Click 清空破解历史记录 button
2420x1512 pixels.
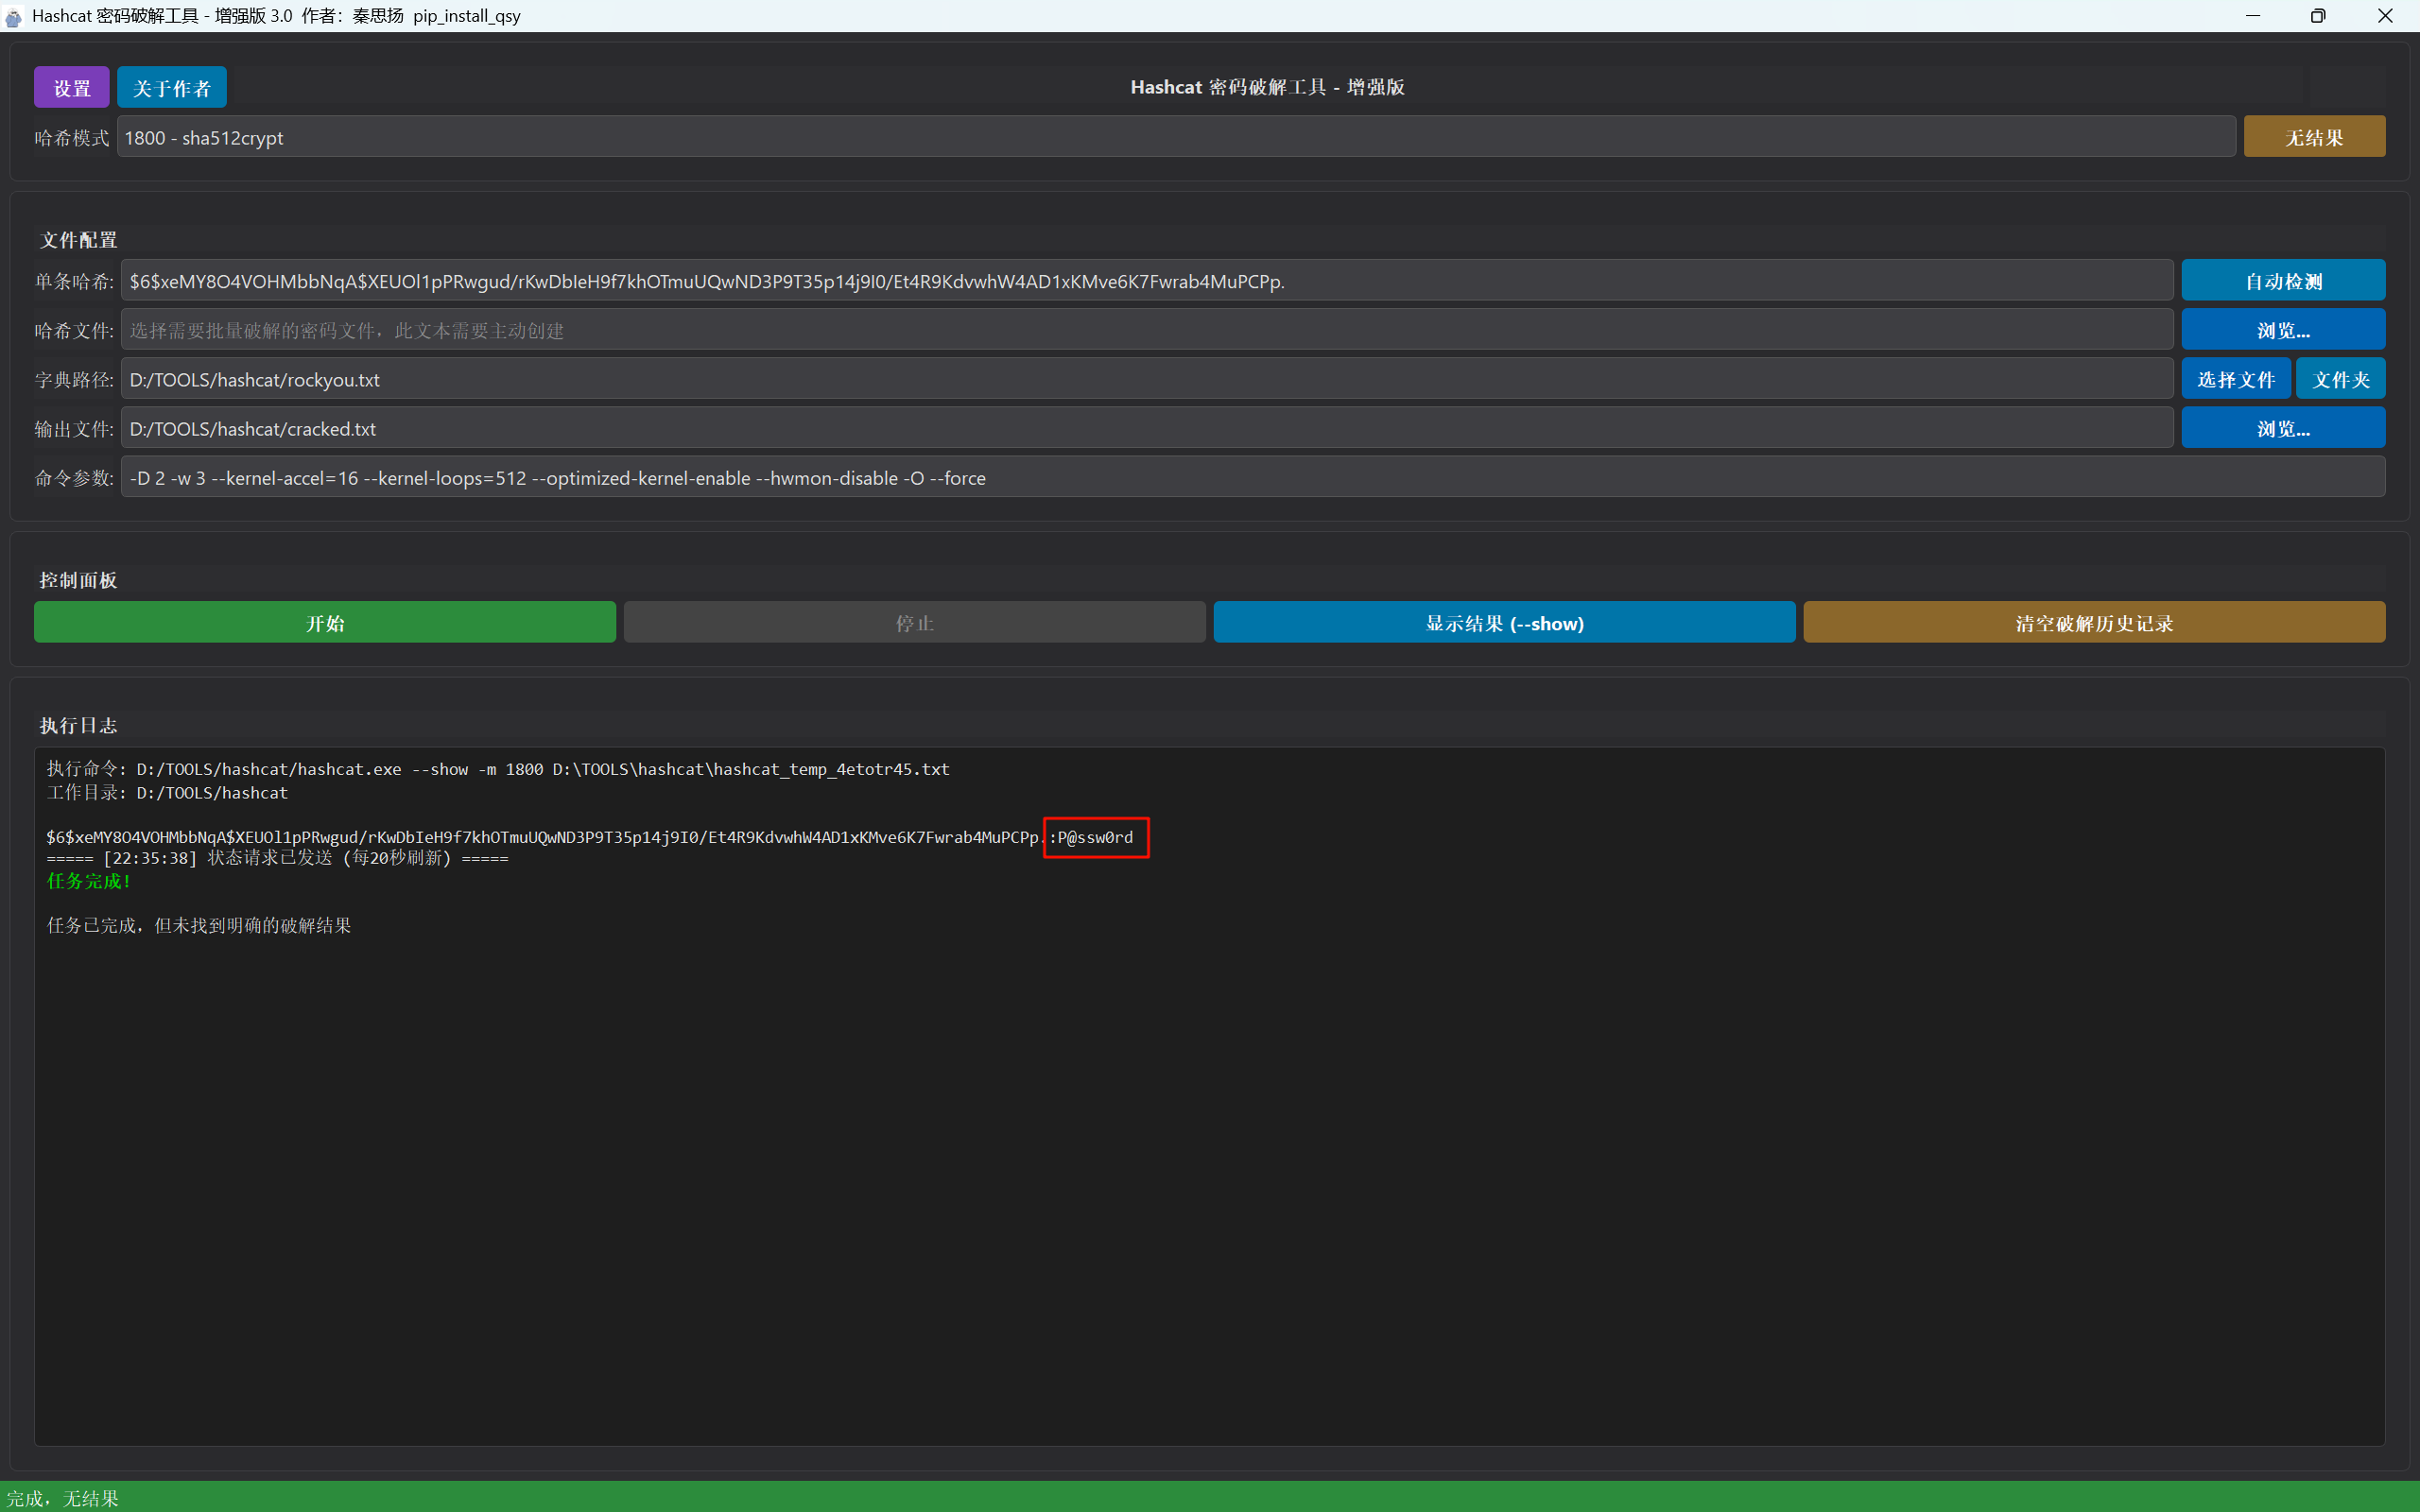pos(2094,622)
